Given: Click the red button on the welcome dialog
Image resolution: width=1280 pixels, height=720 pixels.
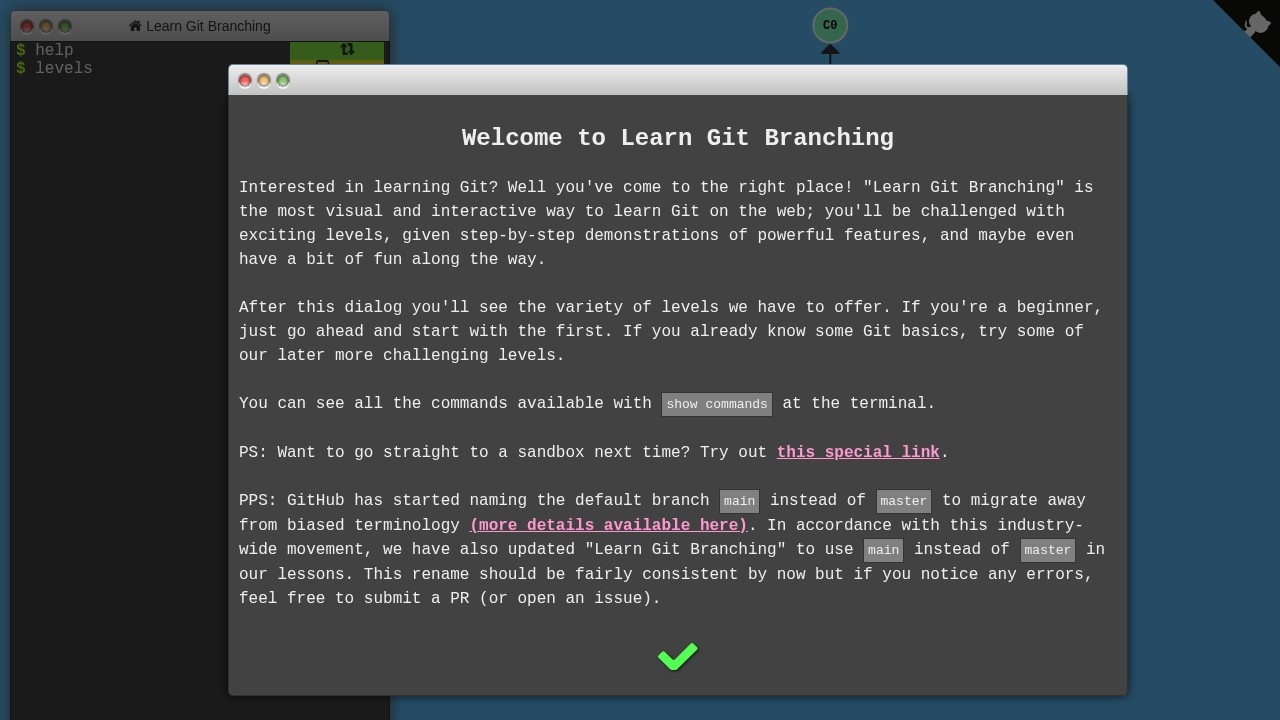Looking at the screenshot, I should click(245, 80).
